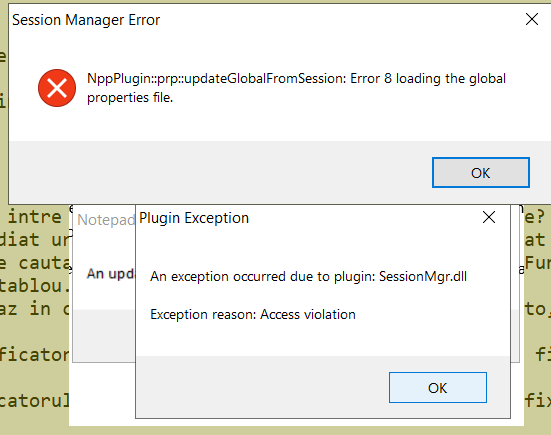Bring the Notepad dialog title to front

[x=106, y=220]
